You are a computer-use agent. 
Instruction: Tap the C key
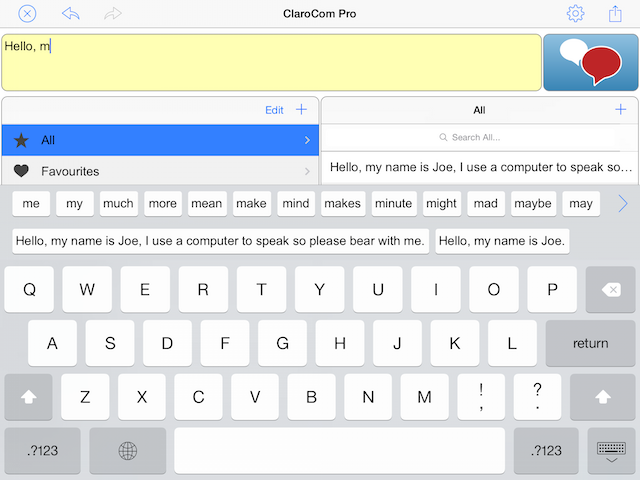(198, 397)
